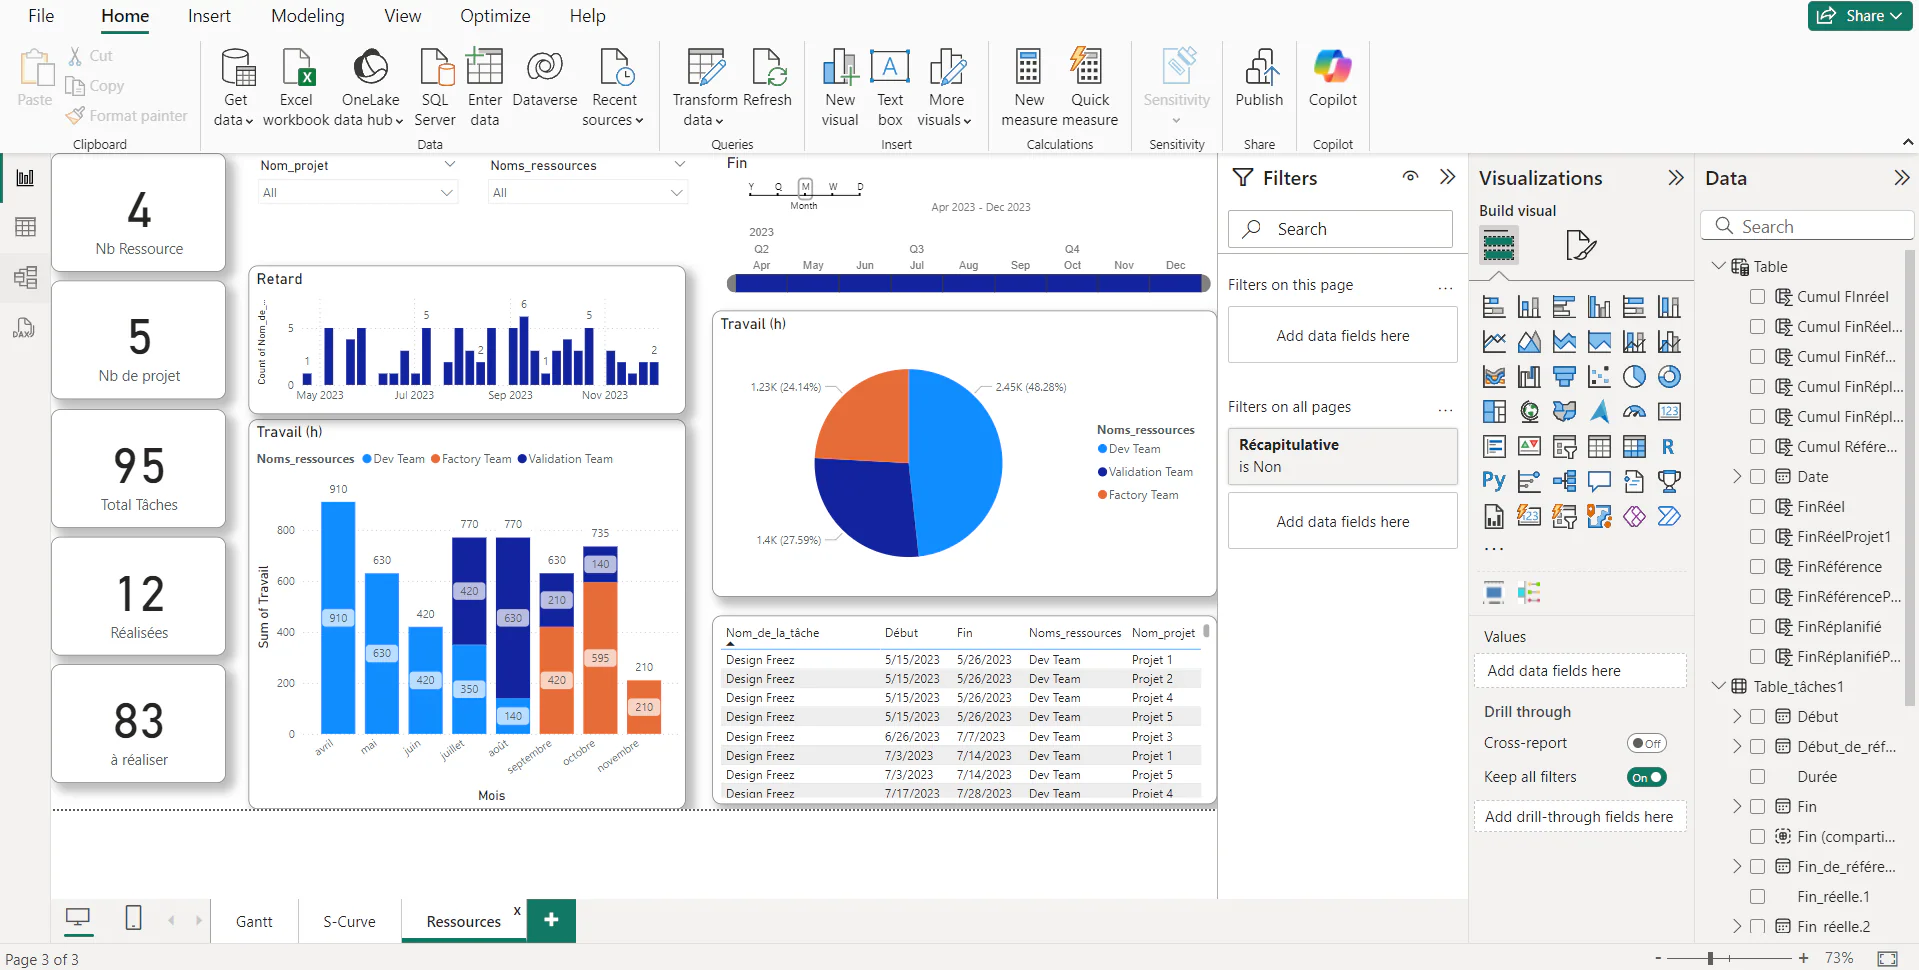Check the Durée field checkbox
The width and height of the screenshot is (1919, 970).
[x=1757, y=776]
